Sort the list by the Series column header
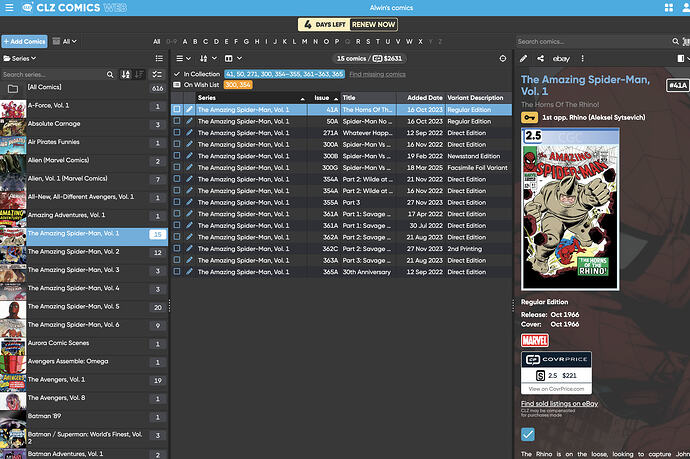690x459 pixels. 251,98
